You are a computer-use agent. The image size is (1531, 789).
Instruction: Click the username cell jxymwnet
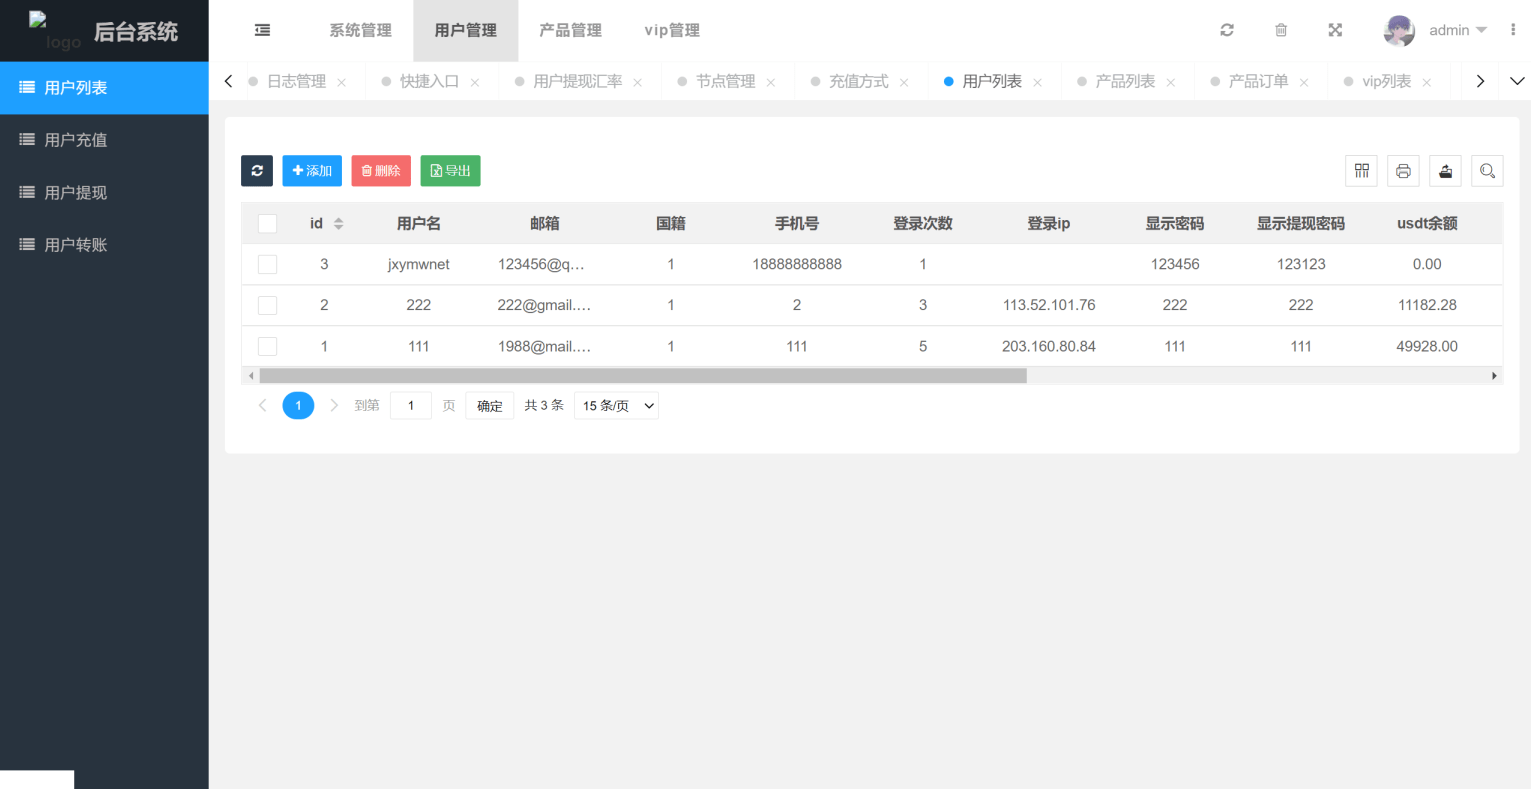coord(419,264)
